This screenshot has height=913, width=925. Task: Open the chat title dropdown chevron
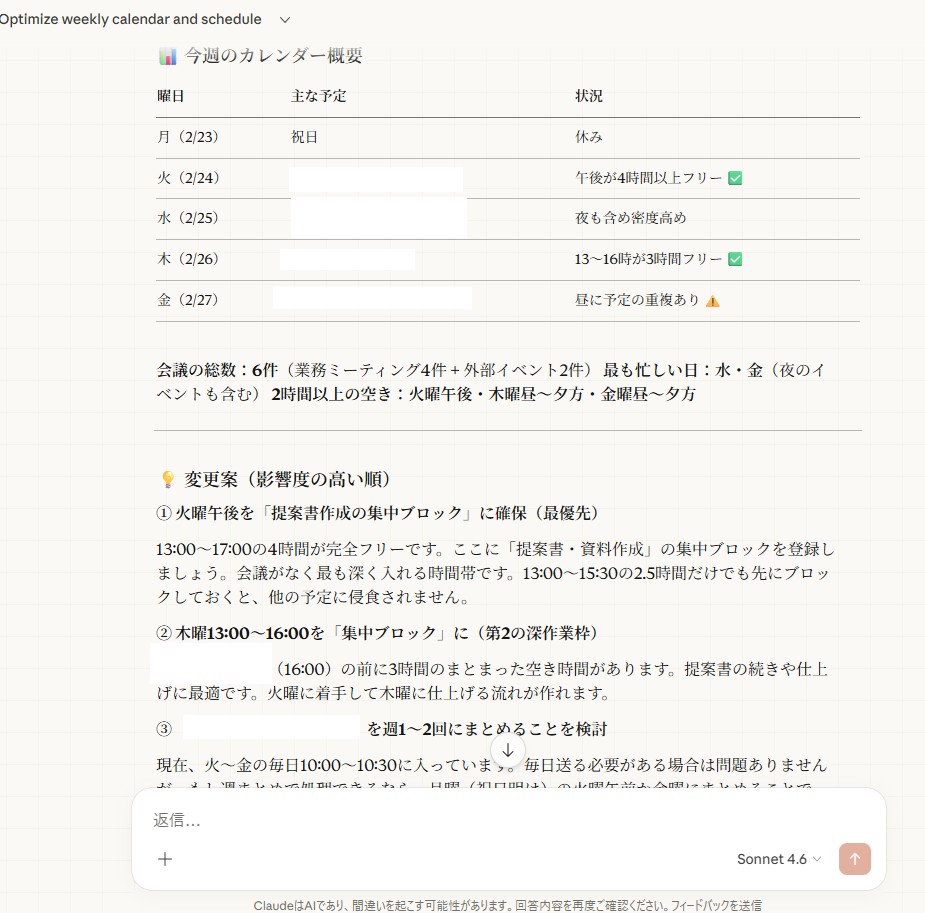pyautogui.click(x=285, y=19)
